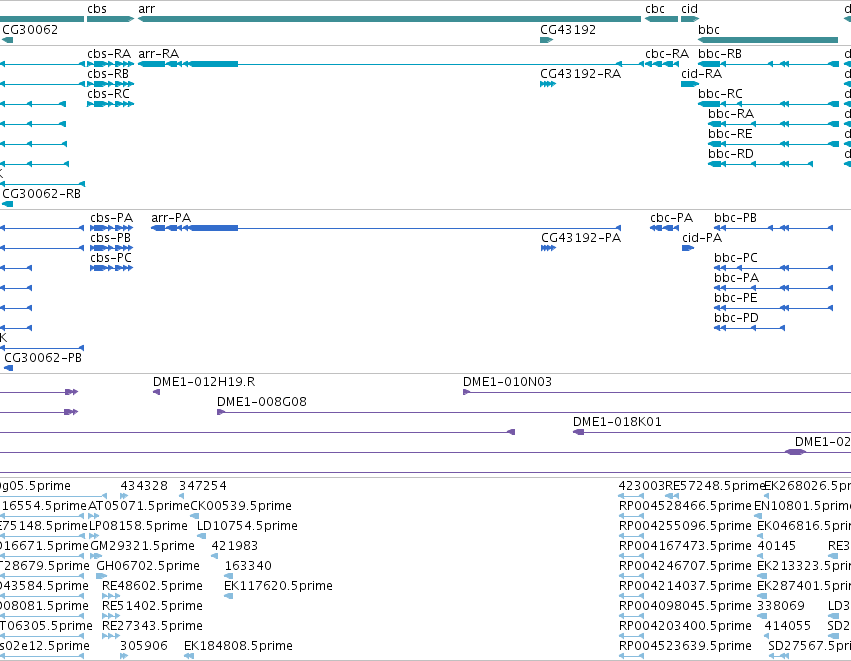Click protein CG30062-PB
Viewport: 851px width, 661px height.
click(9, 368)
